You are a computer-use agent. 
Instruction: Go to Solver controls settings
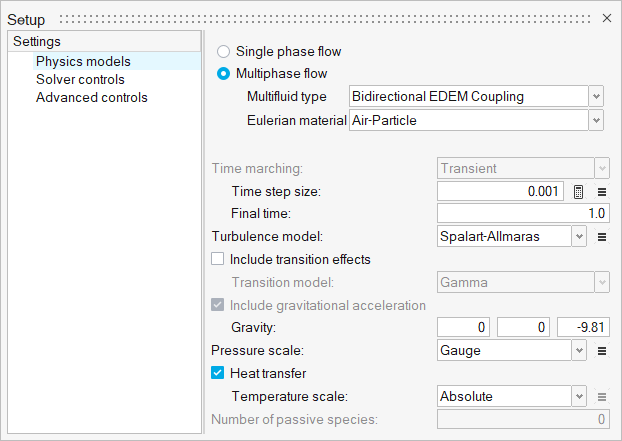[x=80, y=80]
